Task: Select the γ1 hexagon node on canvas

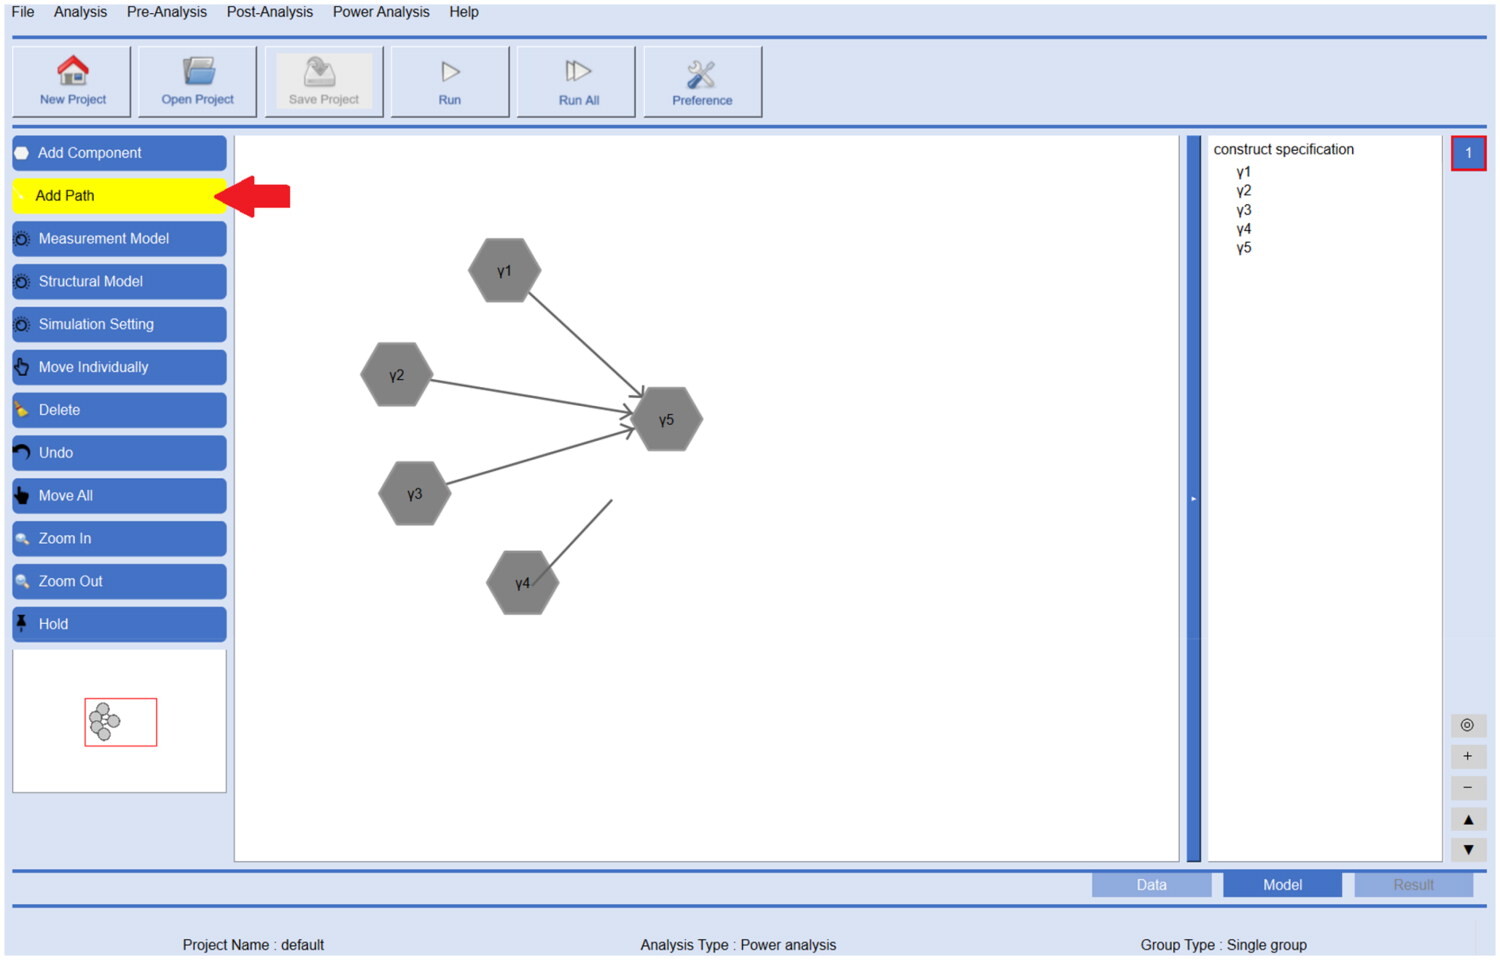Action: [x=505, y=270]
